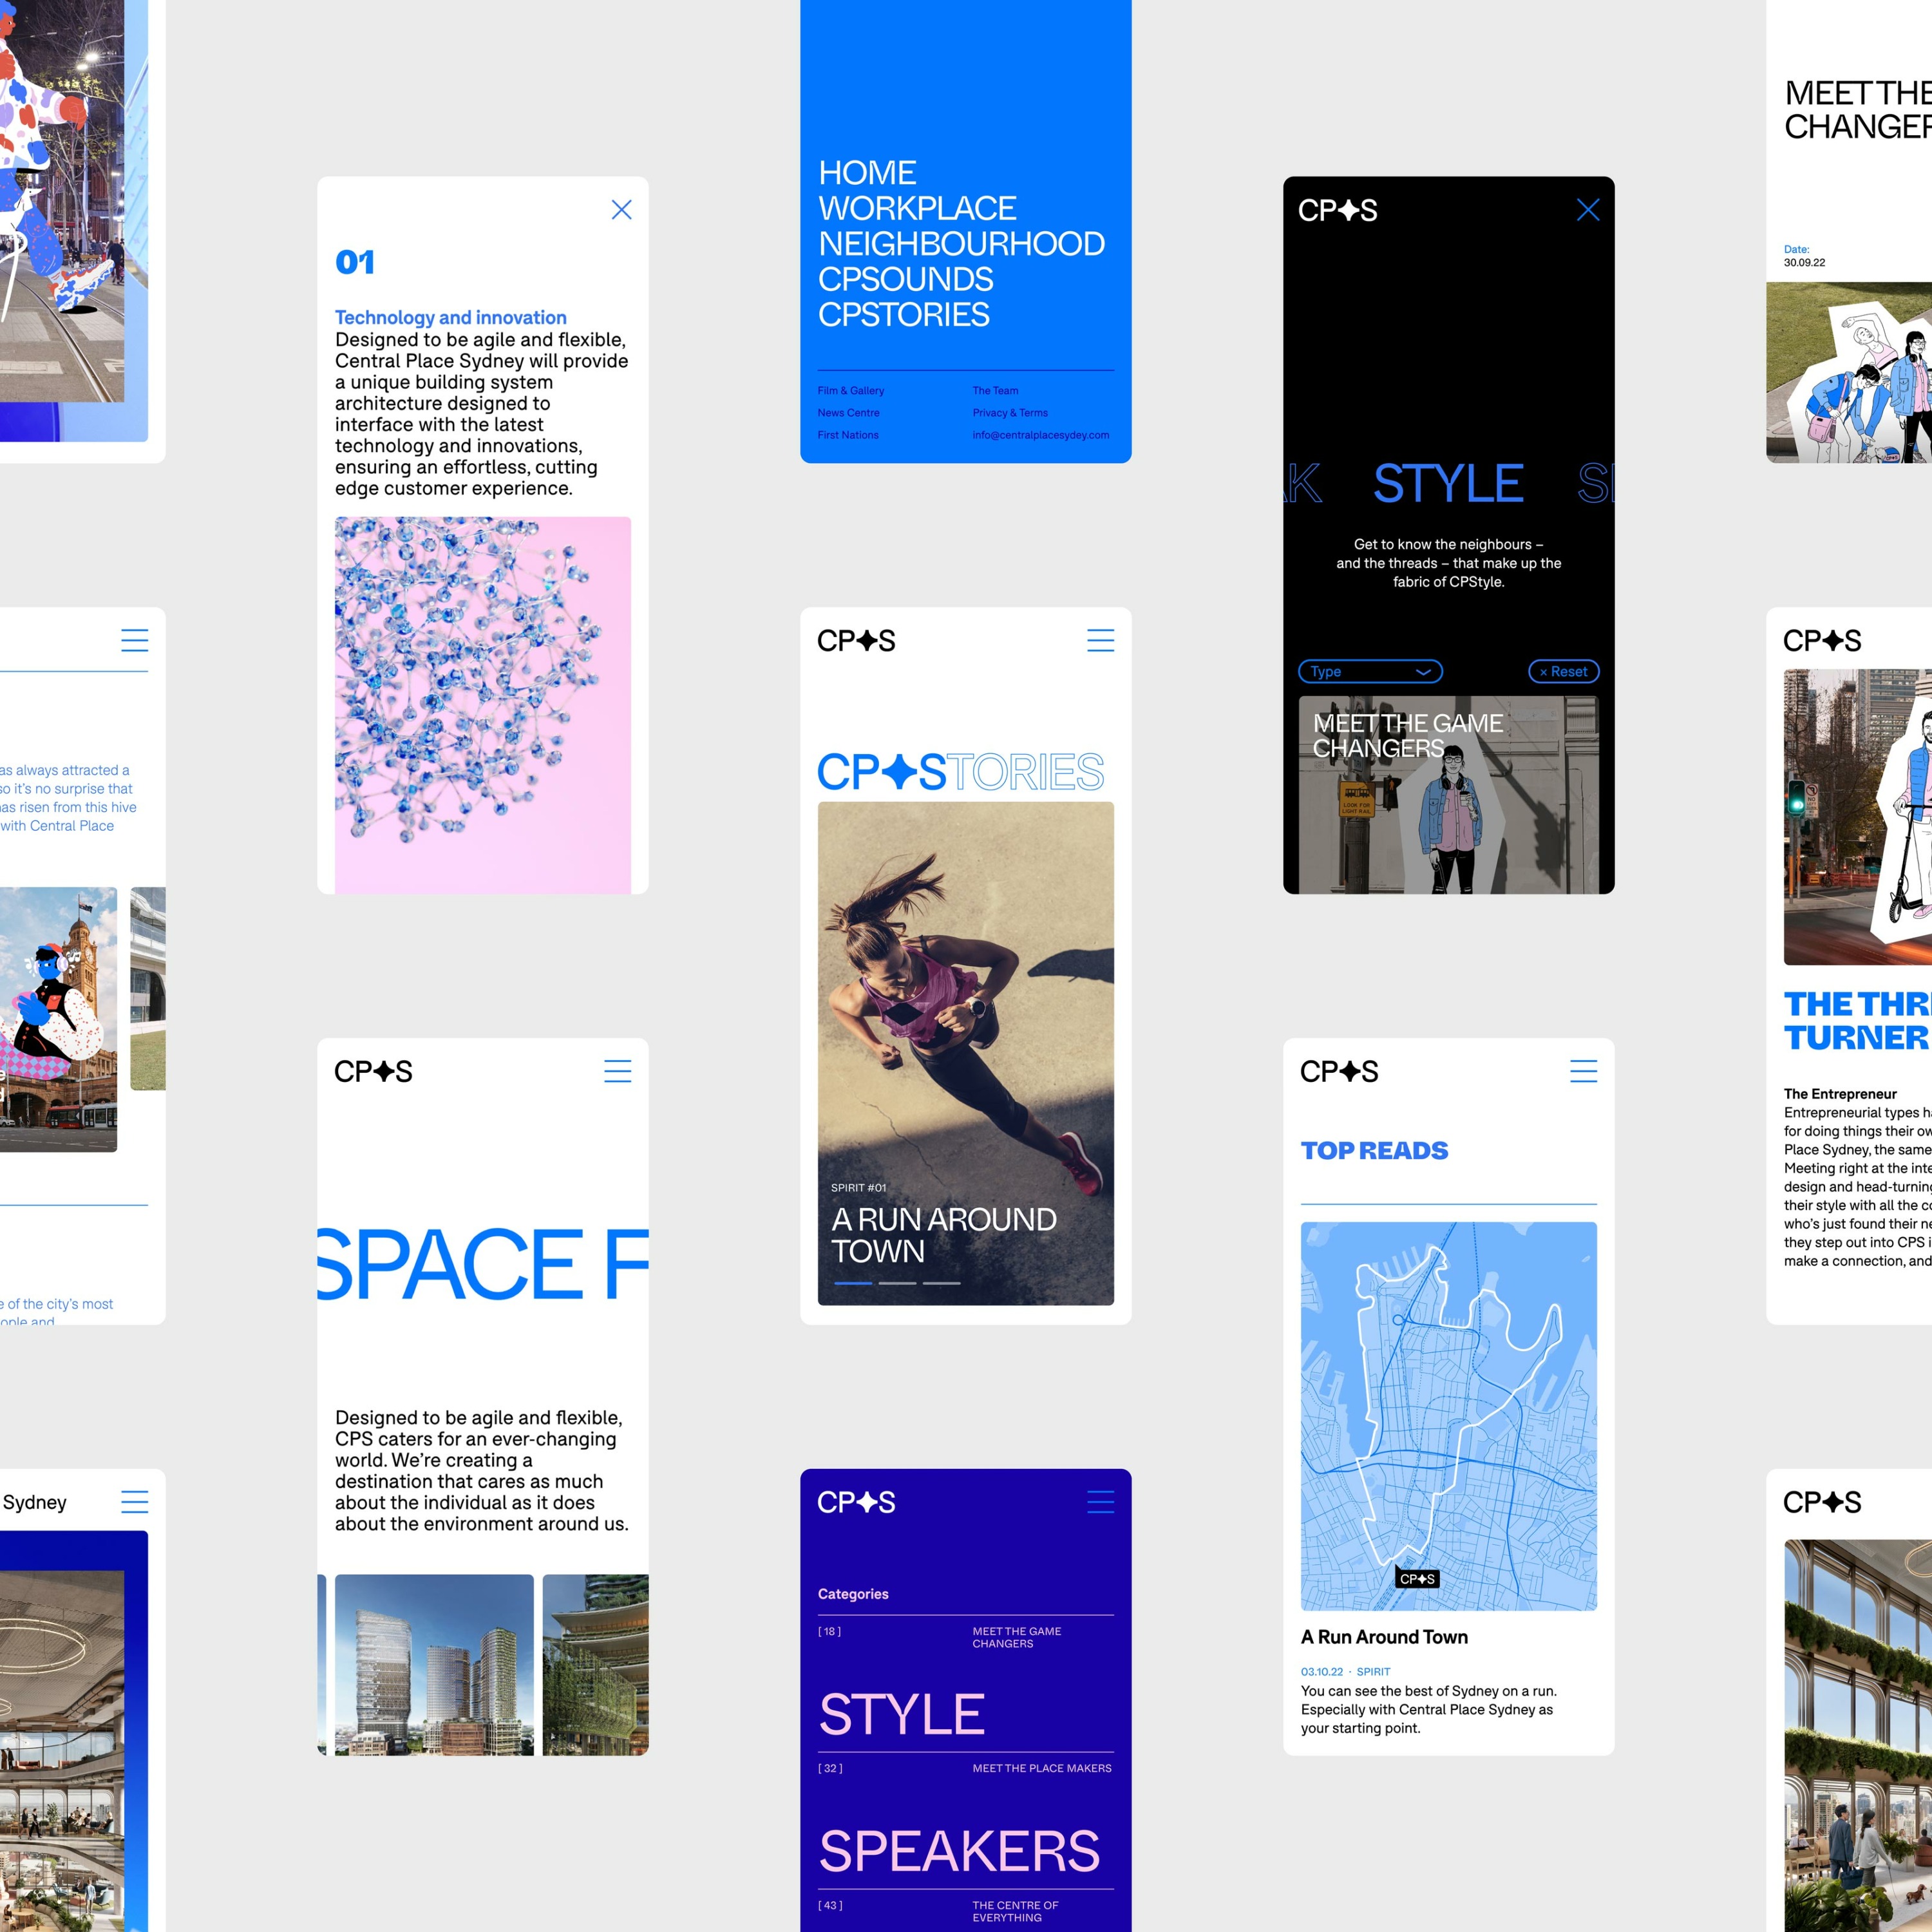Viewport: 1932px width, 1932px height.
Task: Open hamburger menu on CPStories screen
Action: [1100, 641]
